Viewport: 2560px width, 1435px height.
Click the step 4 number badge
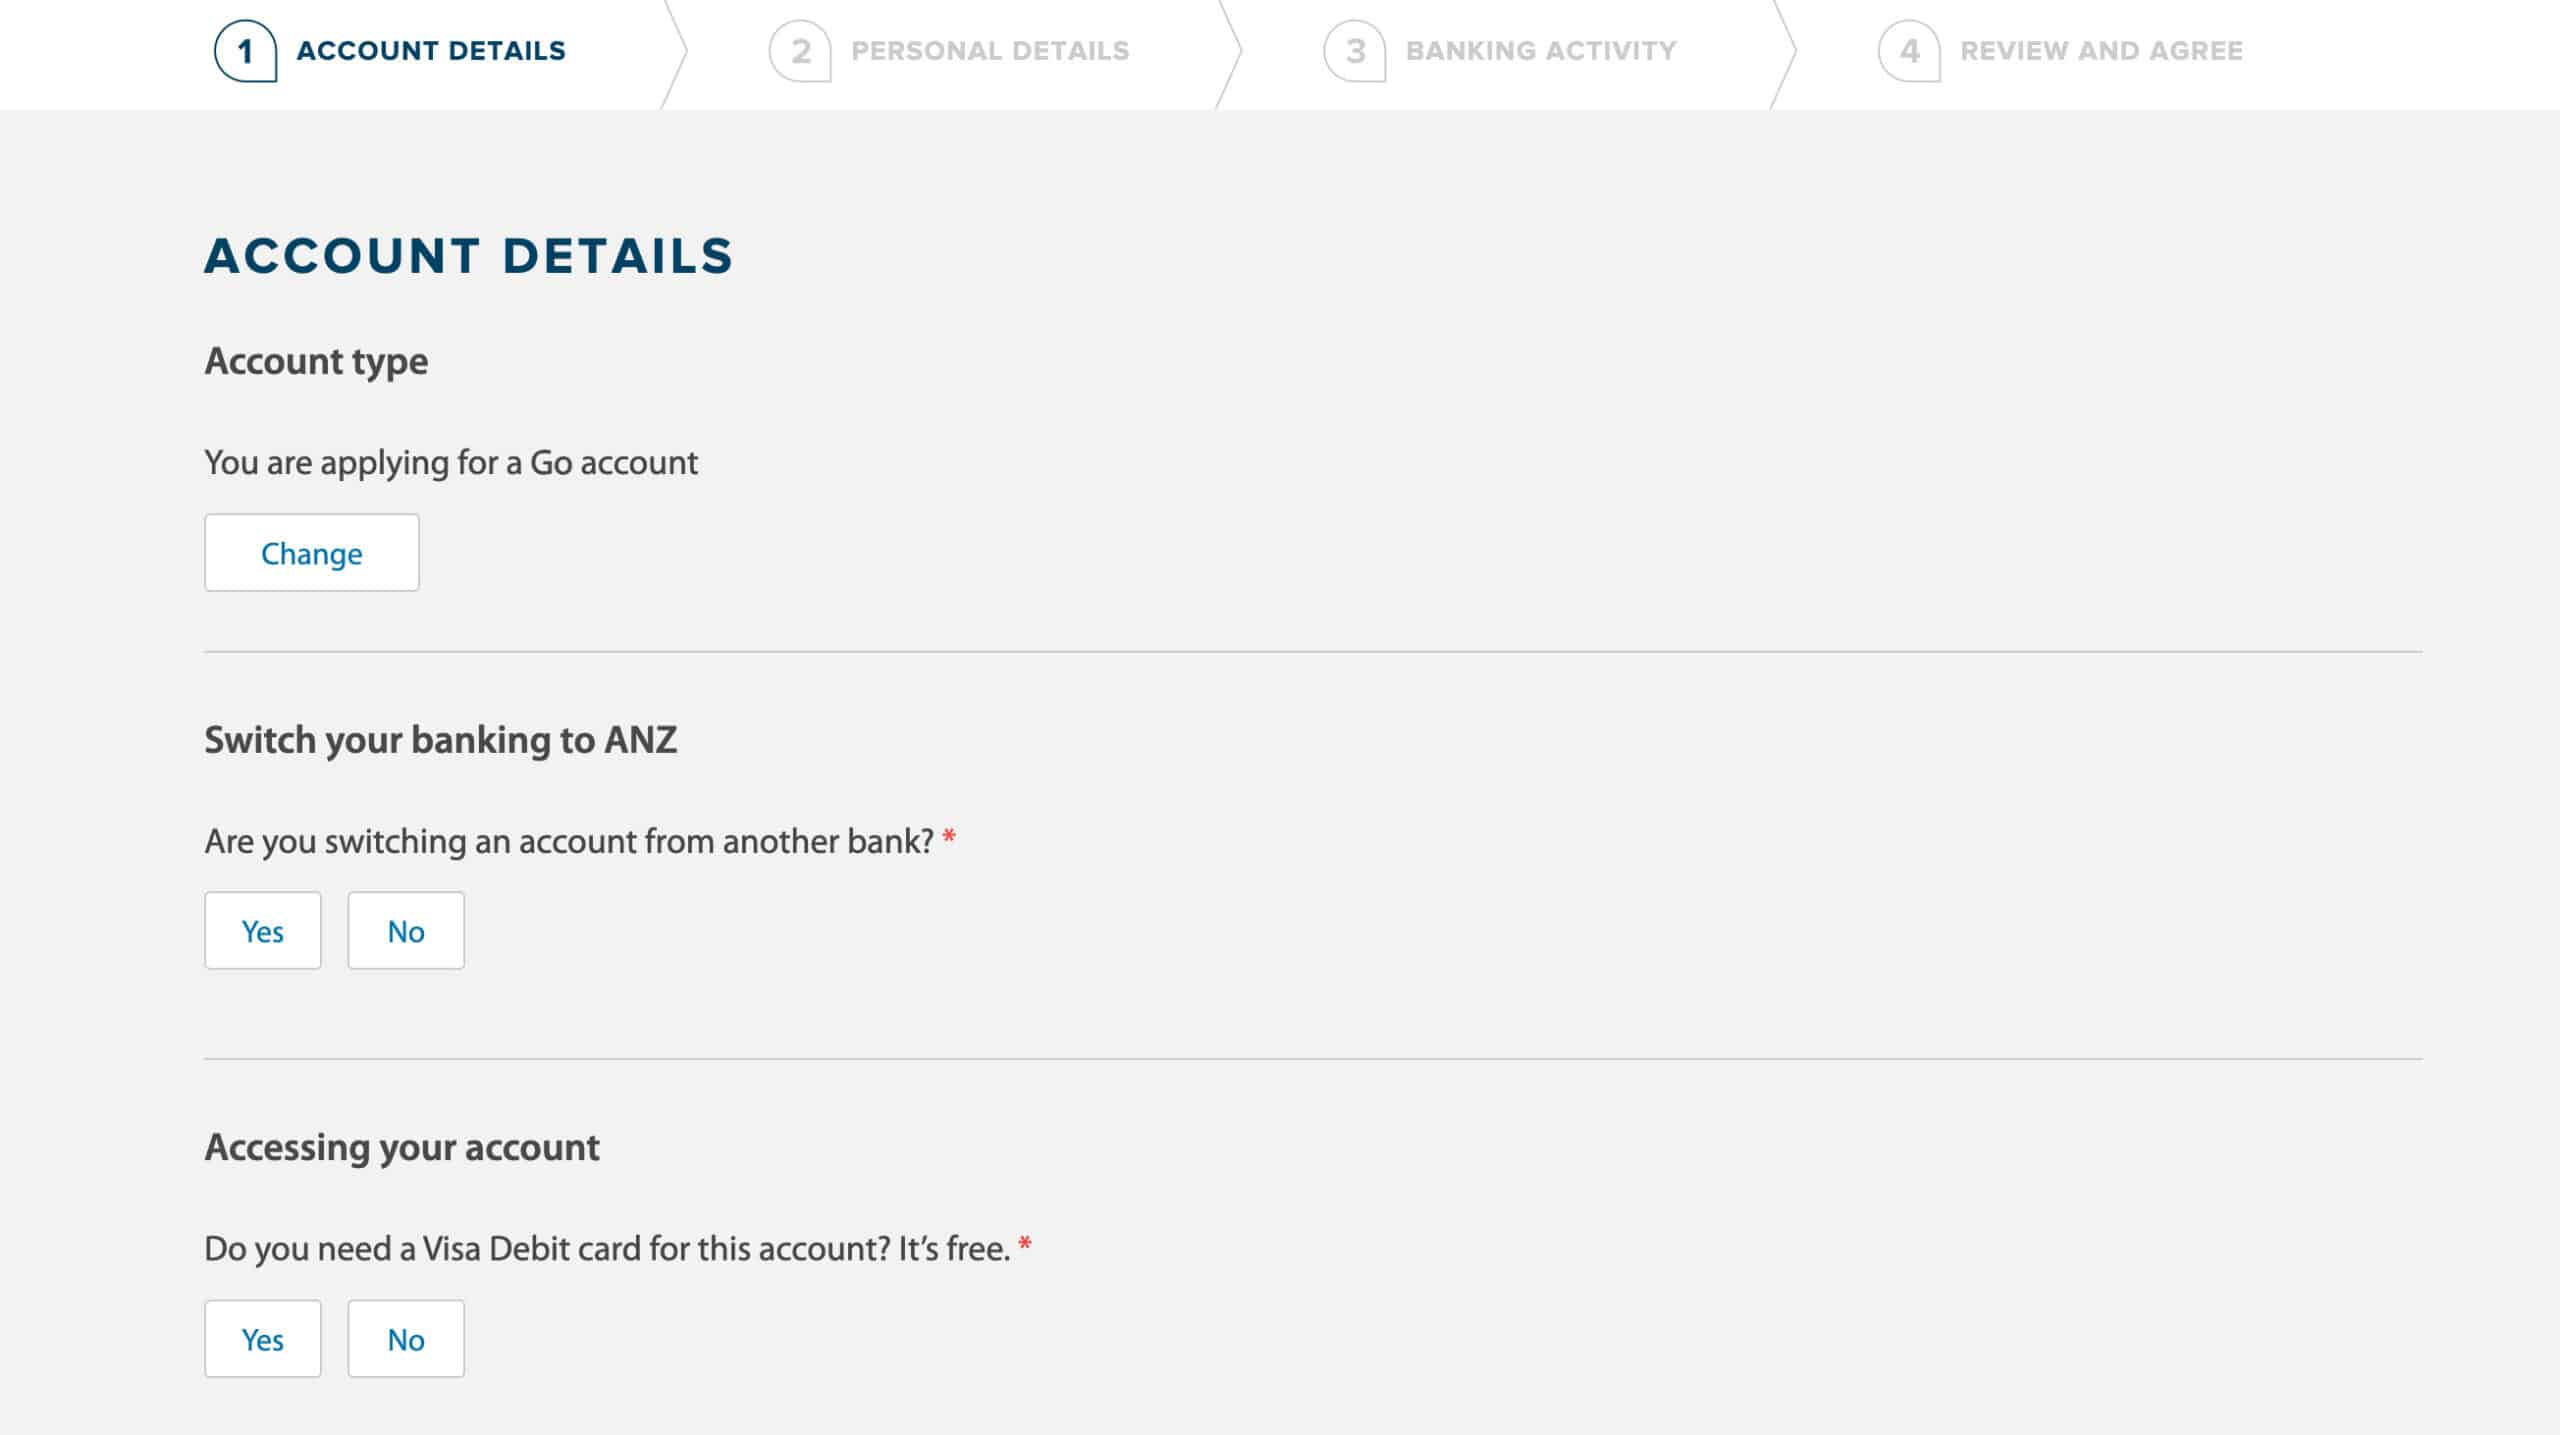click(x=1909, y=51)
